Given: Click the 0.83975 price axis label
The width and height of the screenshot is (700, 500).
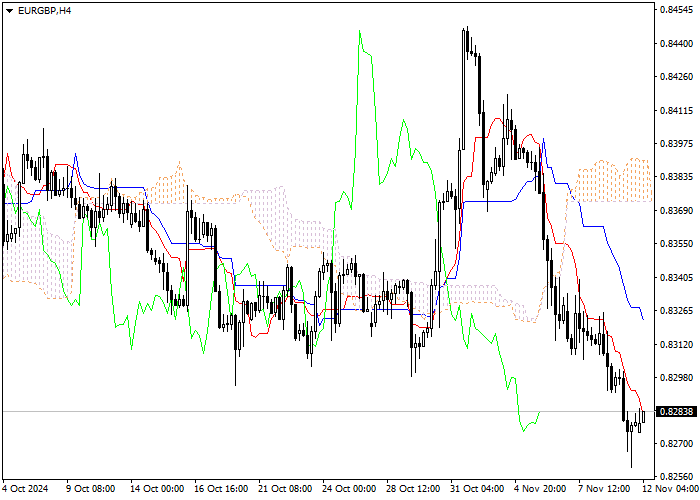Looking at the screenshot, I should 676,143.
